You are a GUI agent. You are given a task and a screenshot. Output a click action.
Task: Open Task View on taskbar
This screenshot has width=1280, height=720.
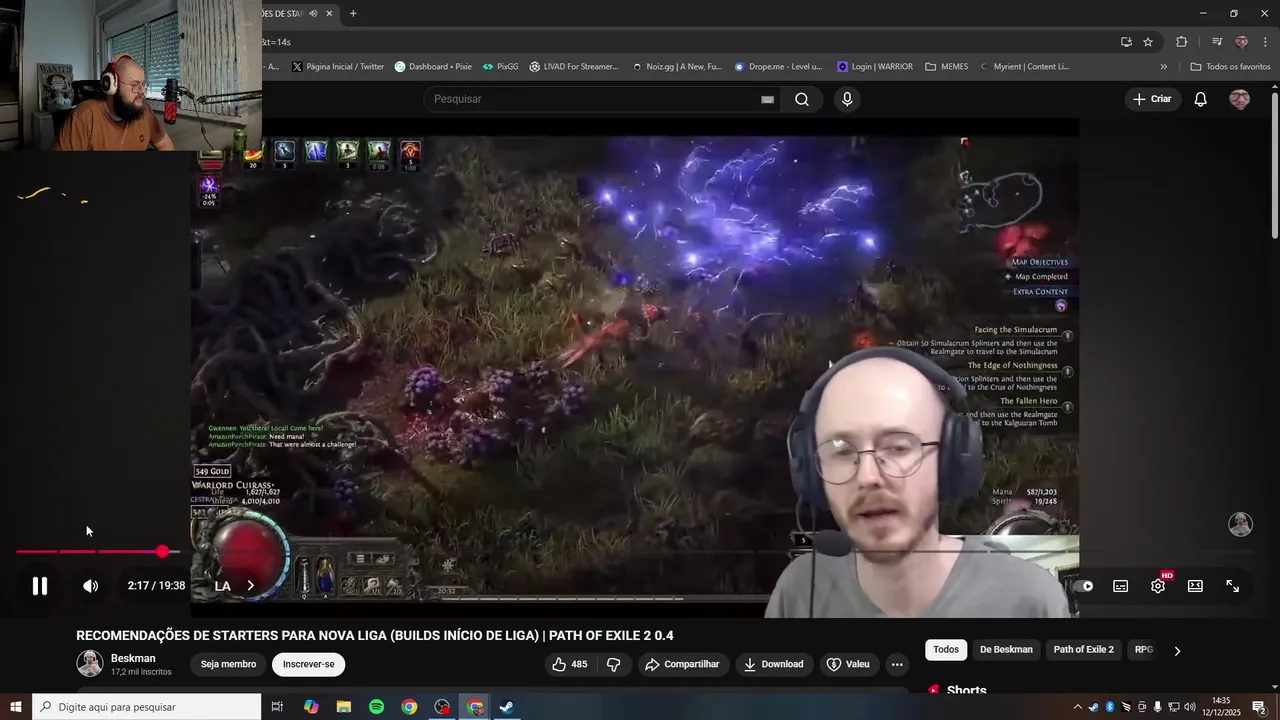[277, 707]
